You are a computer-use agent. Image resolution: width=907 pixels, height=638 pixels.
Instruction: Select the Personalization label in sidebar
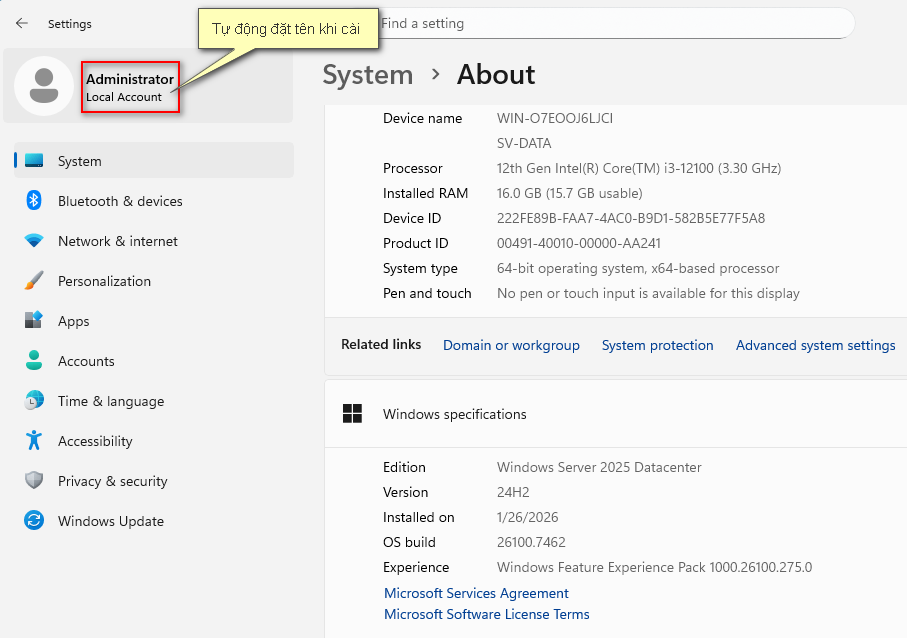105,281
